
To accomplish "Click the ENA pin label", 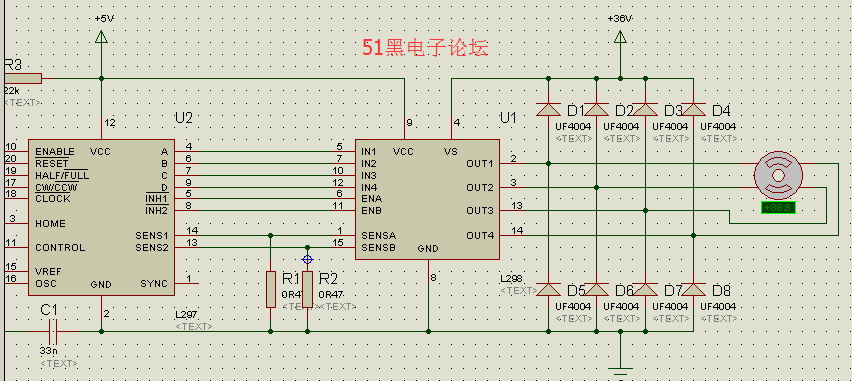I will 371,199.
